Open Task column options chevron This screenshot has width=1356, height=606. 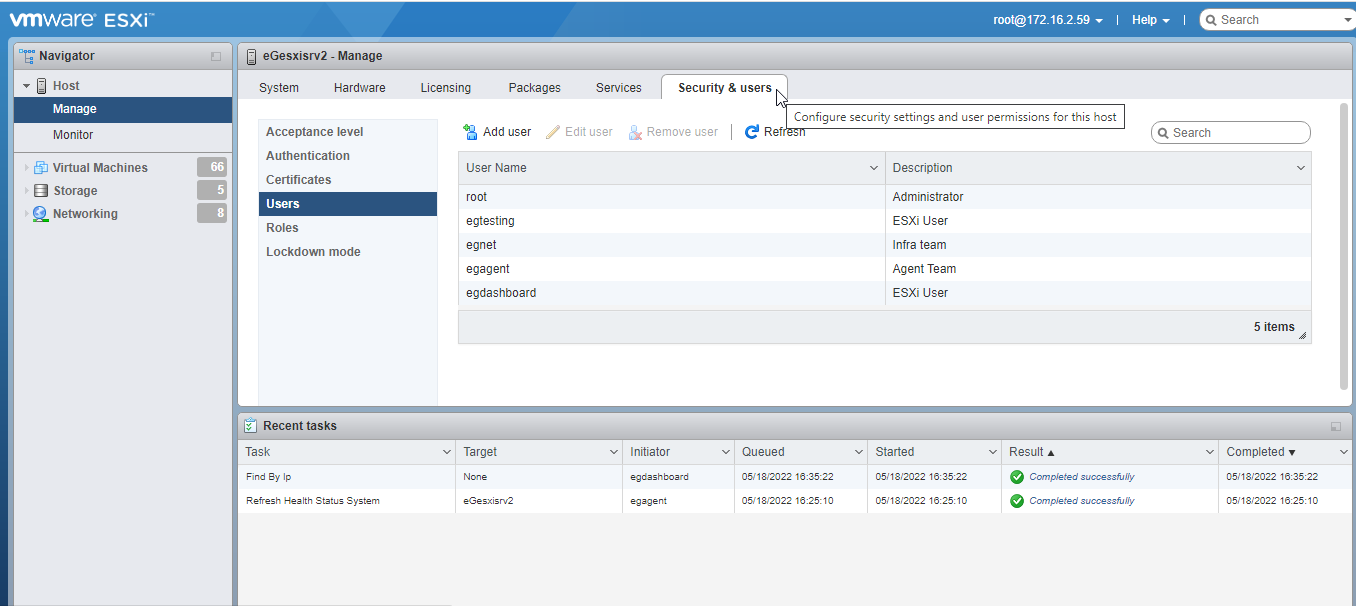pyautogui.click(x=446, y=452)
